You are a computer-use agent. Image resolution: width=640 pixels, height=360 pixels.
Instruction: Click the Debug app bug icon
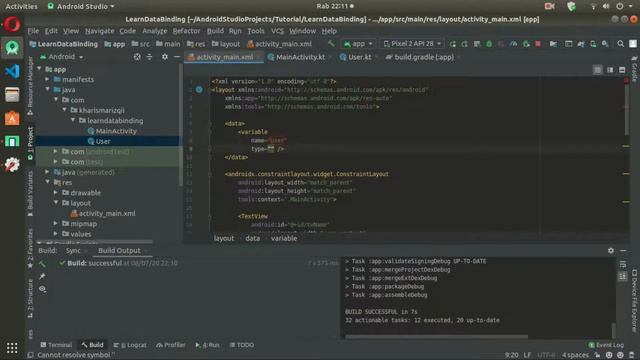tap(489, 44)
